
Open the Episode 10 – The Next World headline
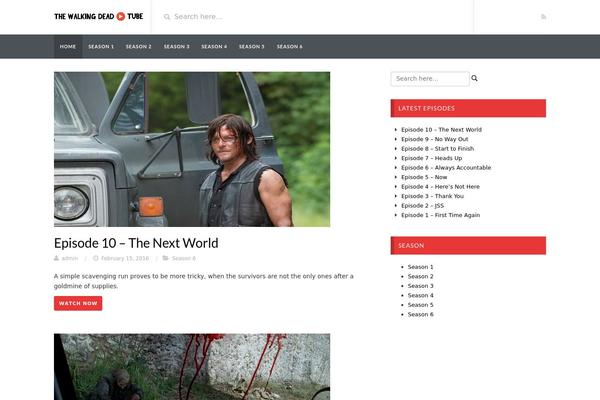click(x=136, y=243)
